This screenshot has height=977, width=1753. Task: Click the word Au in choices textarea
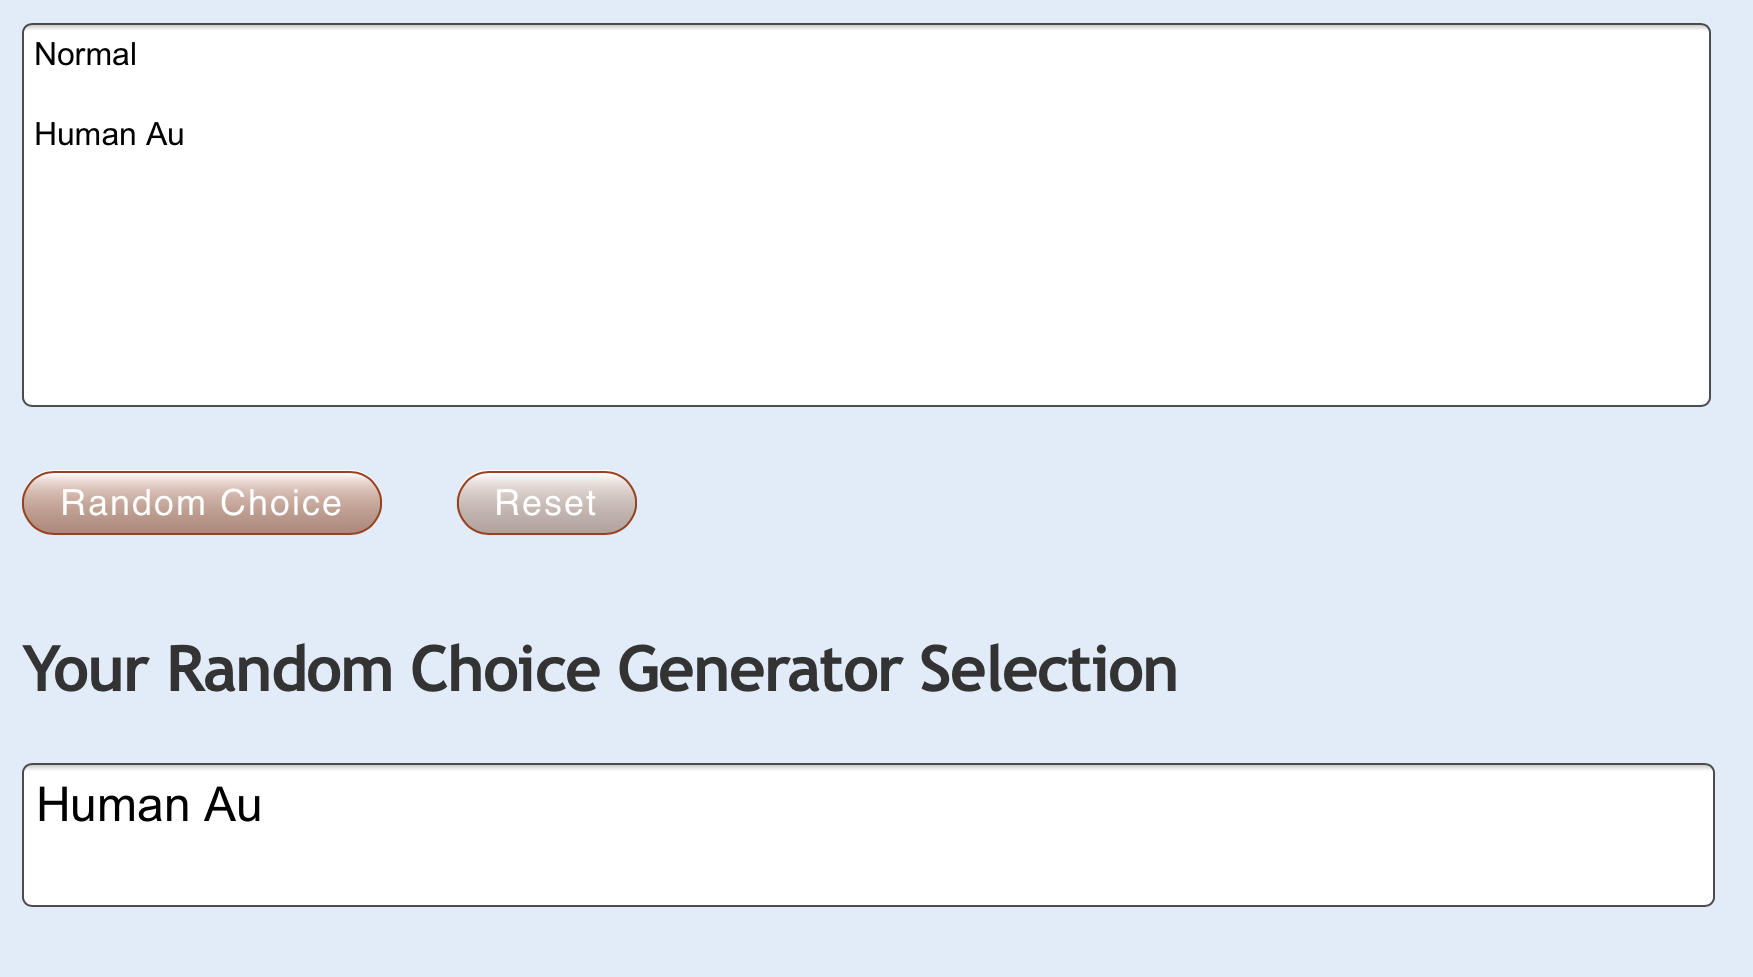pos(165,134)
